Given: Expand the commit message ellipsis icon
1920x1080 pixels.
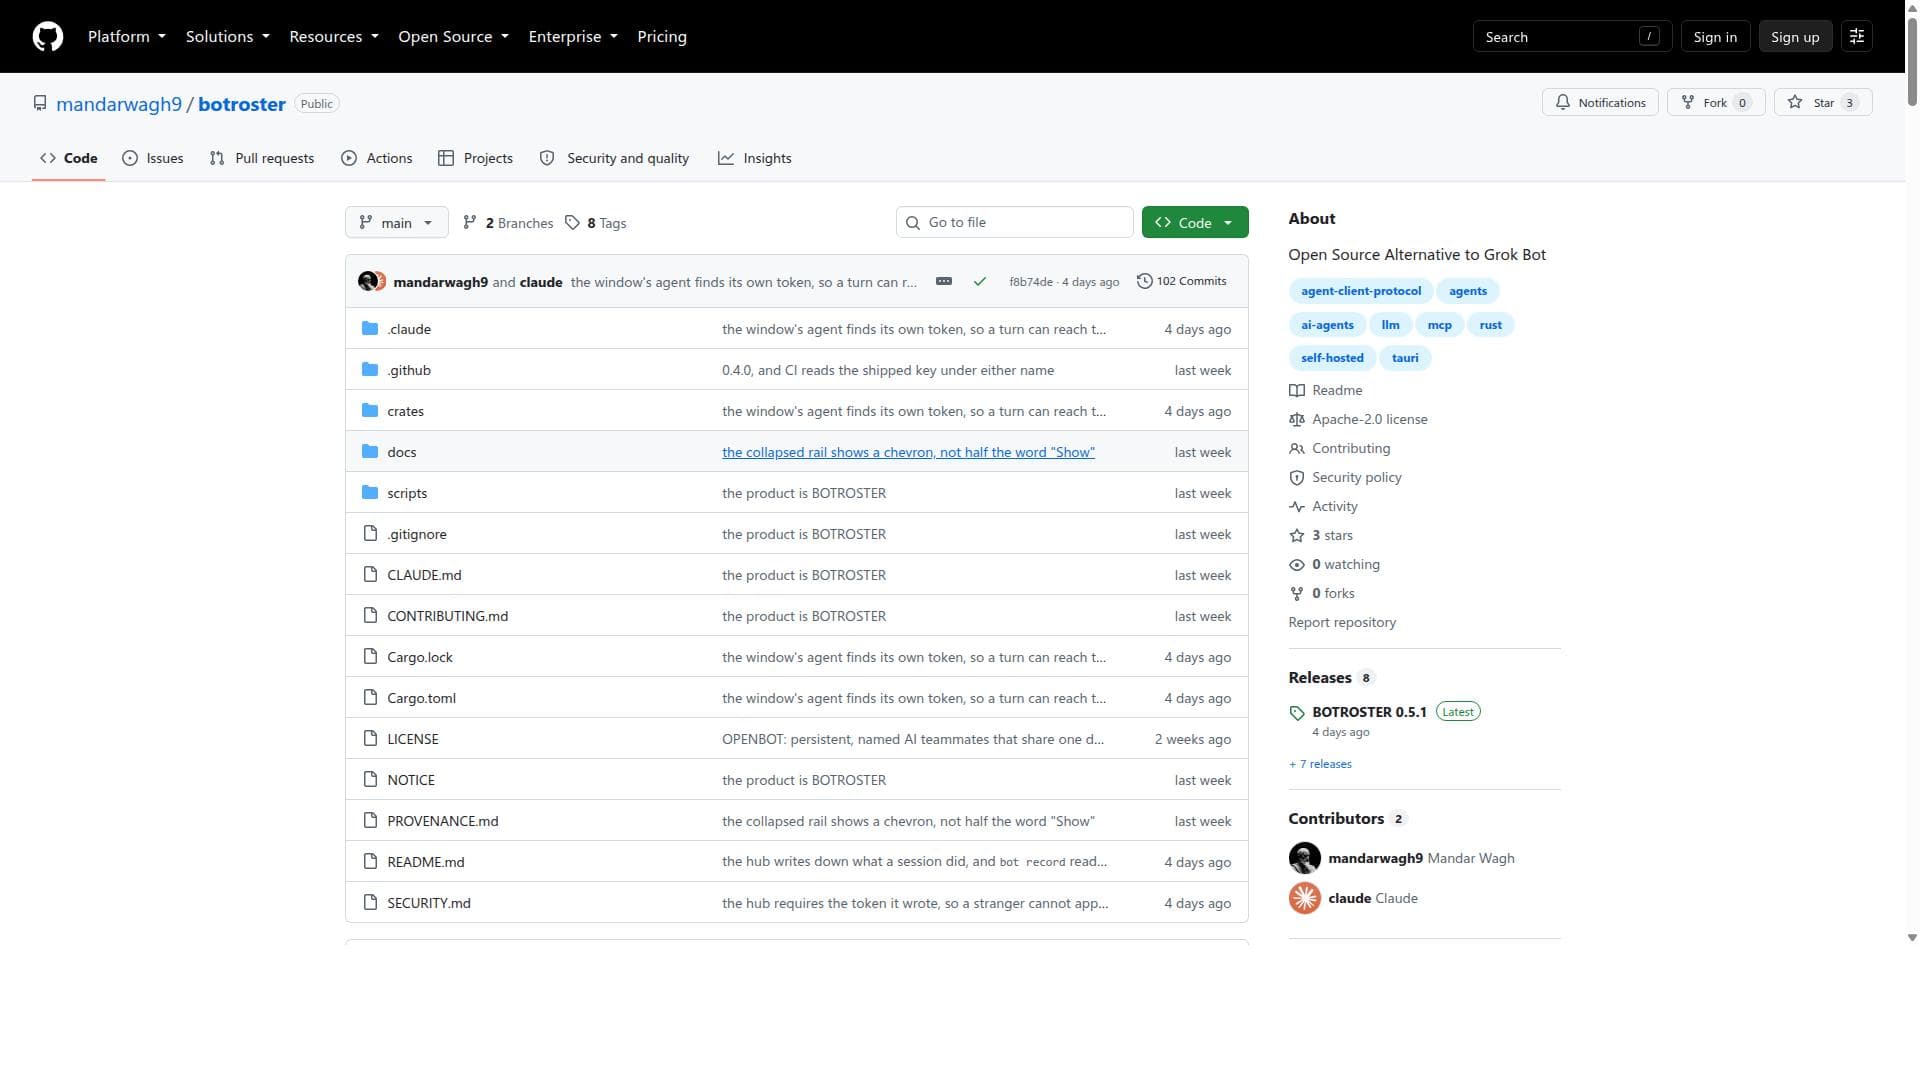Looking at the screenshot, I should 943,282.
